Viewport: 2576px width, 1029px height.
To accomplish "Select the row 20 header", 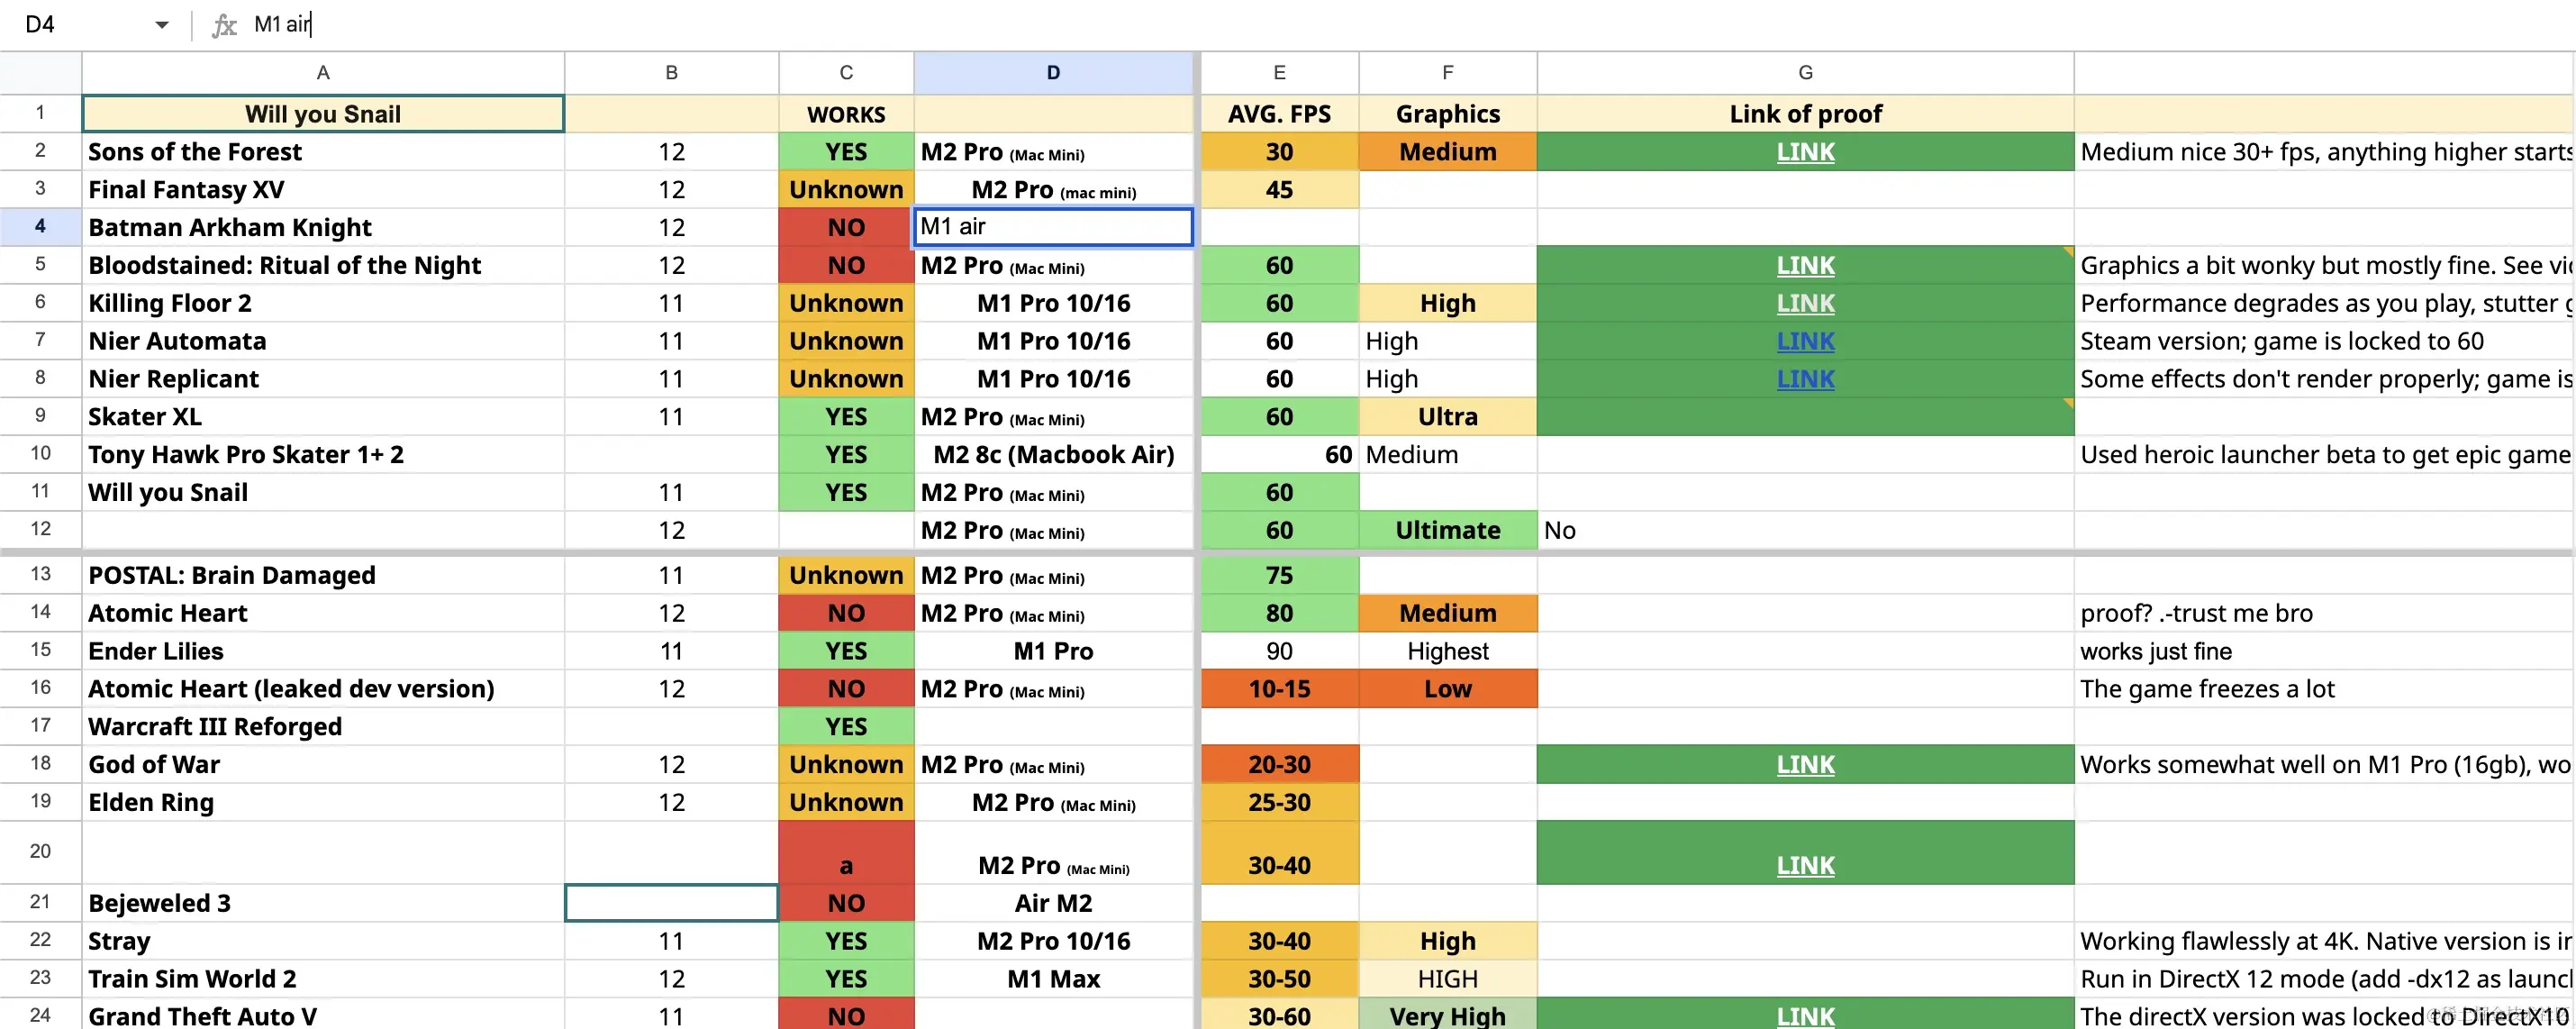I will [x=40, y=852].
